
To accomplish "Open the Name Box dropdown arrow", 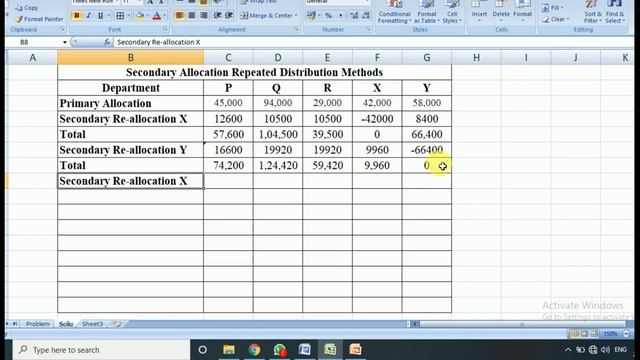I will pos(64,42).
